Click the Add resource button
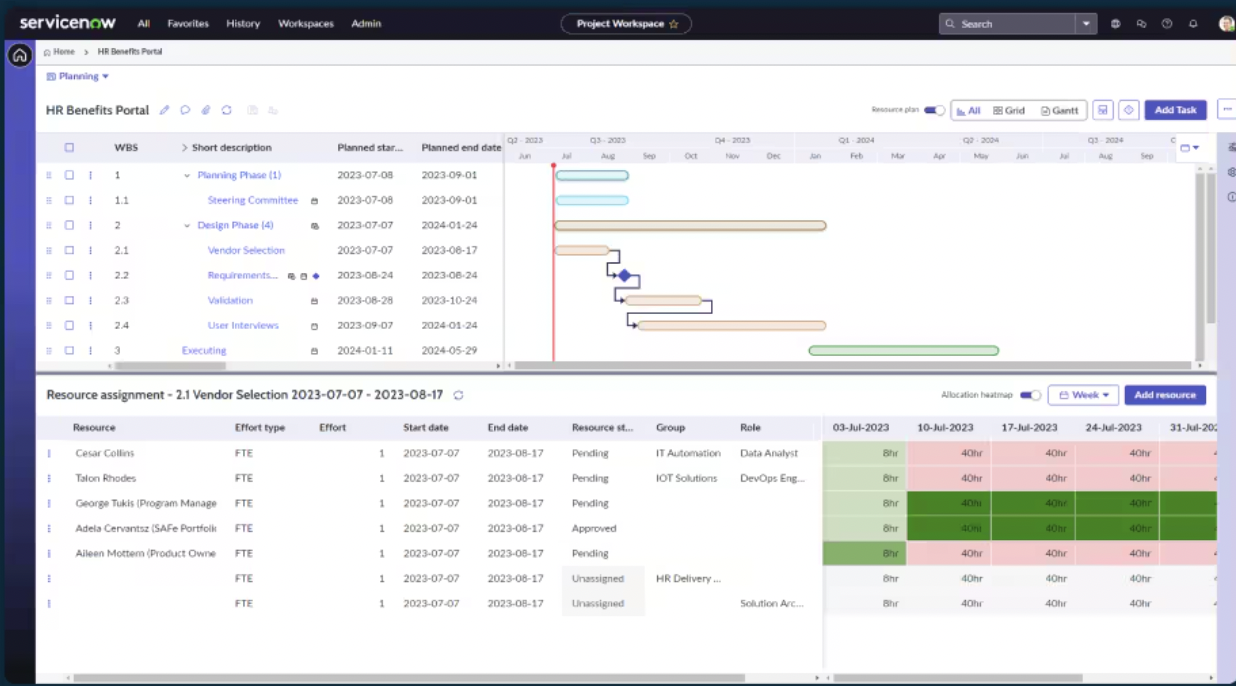 coord(1165,395)
